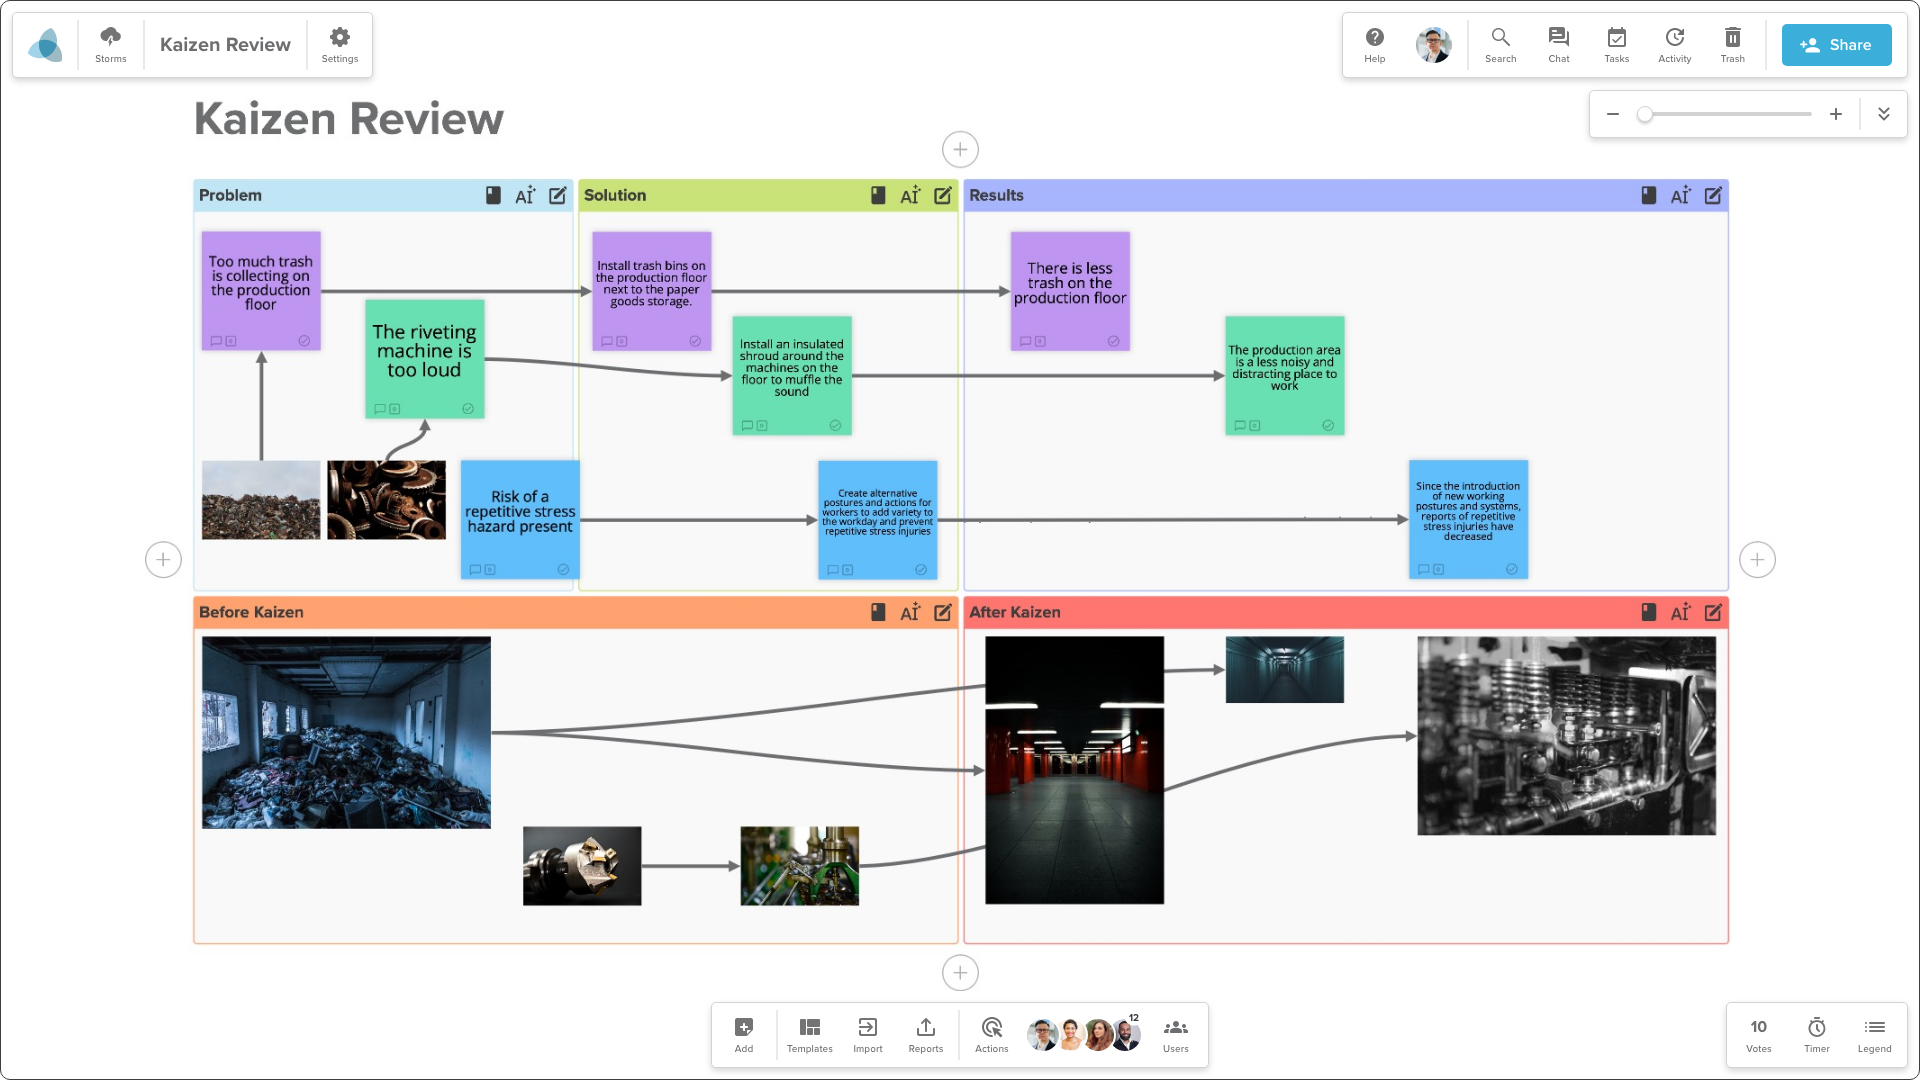The width and height of the screenshot is (1920, 1080).
Task: Open the Timer tool
Action: click(1816, 1034)
